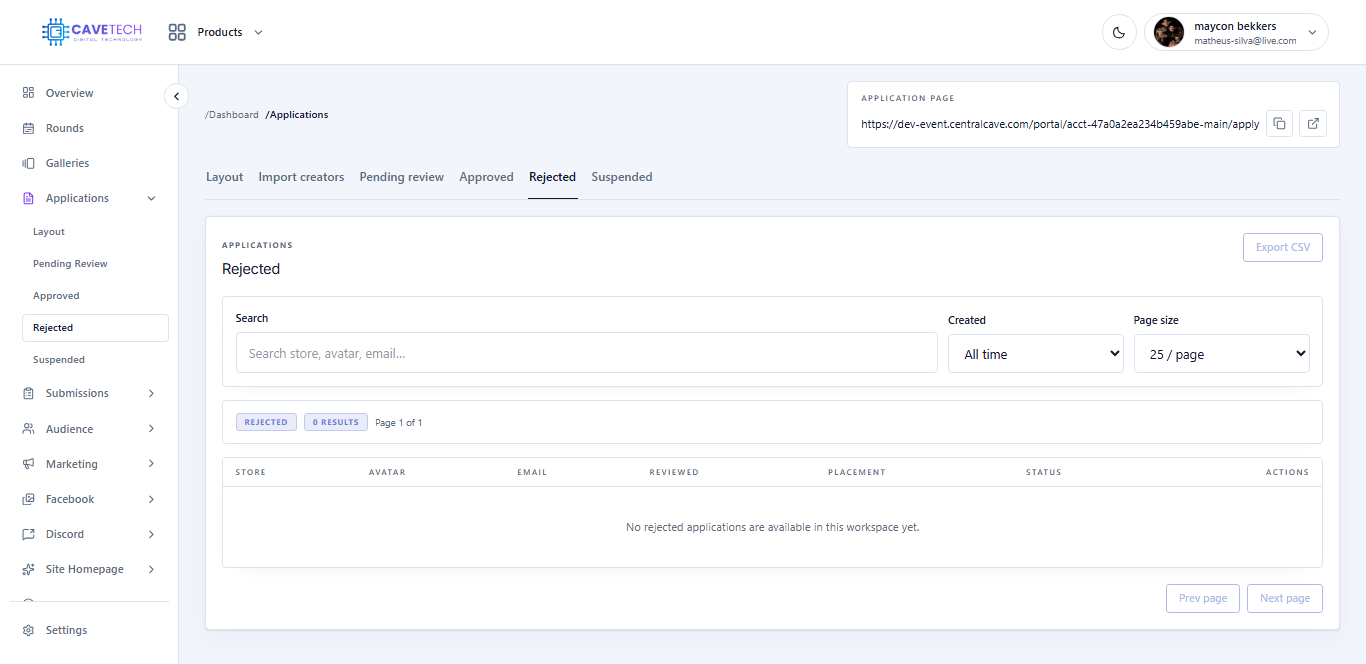Expand the user account chevron

(1312, 32)
